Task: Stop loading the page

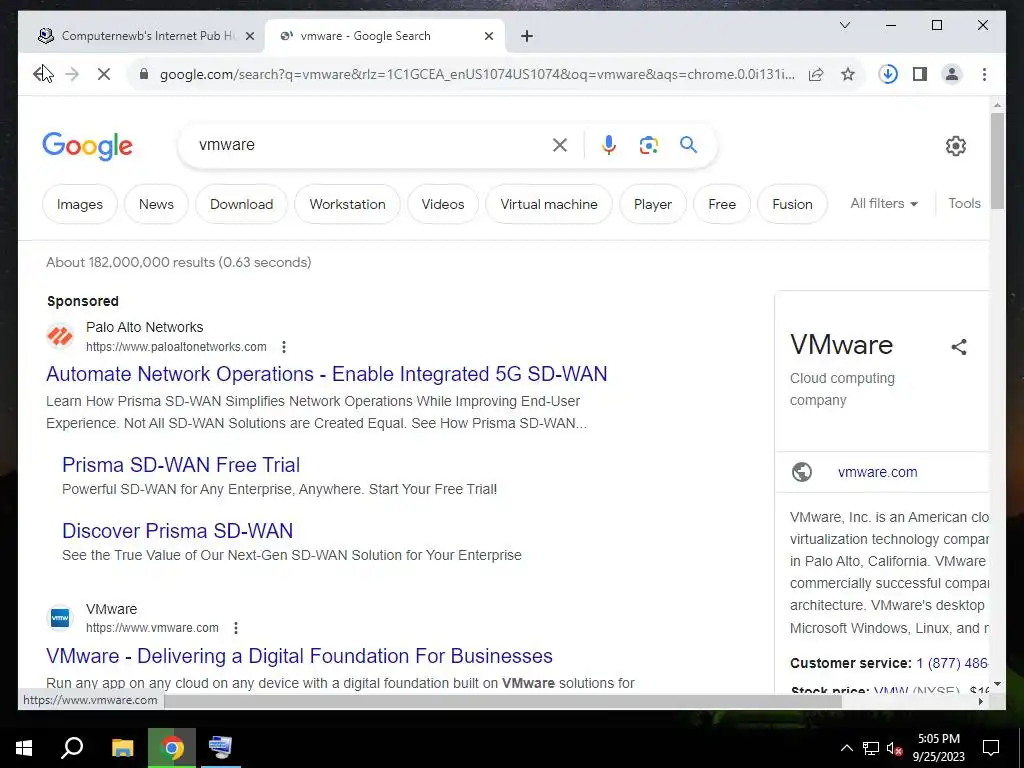Action: point(104,74)
